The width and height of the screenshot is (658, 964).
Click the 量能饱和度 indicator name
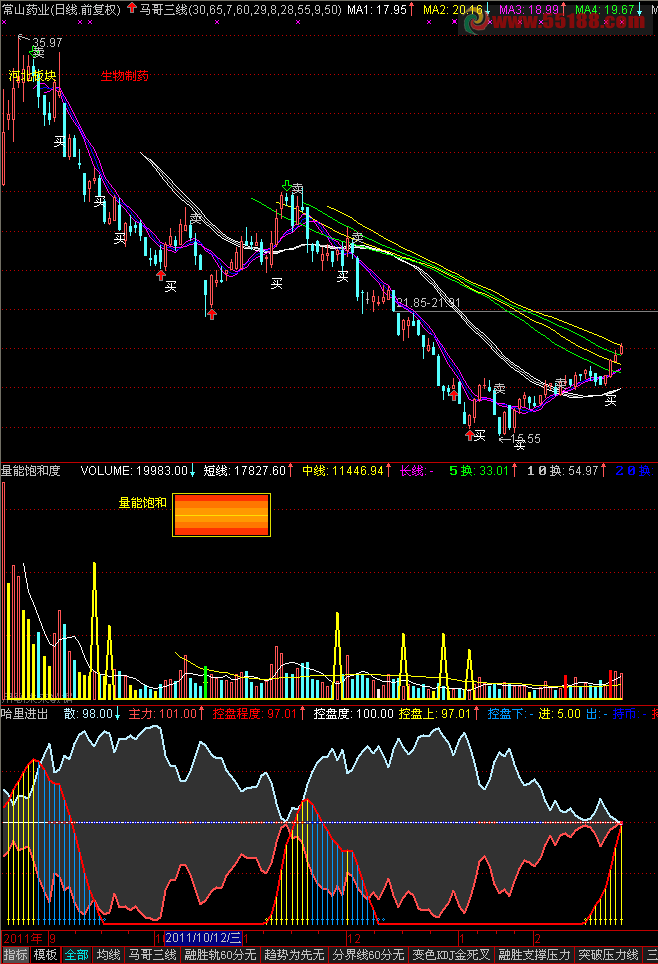click(31, 470)
